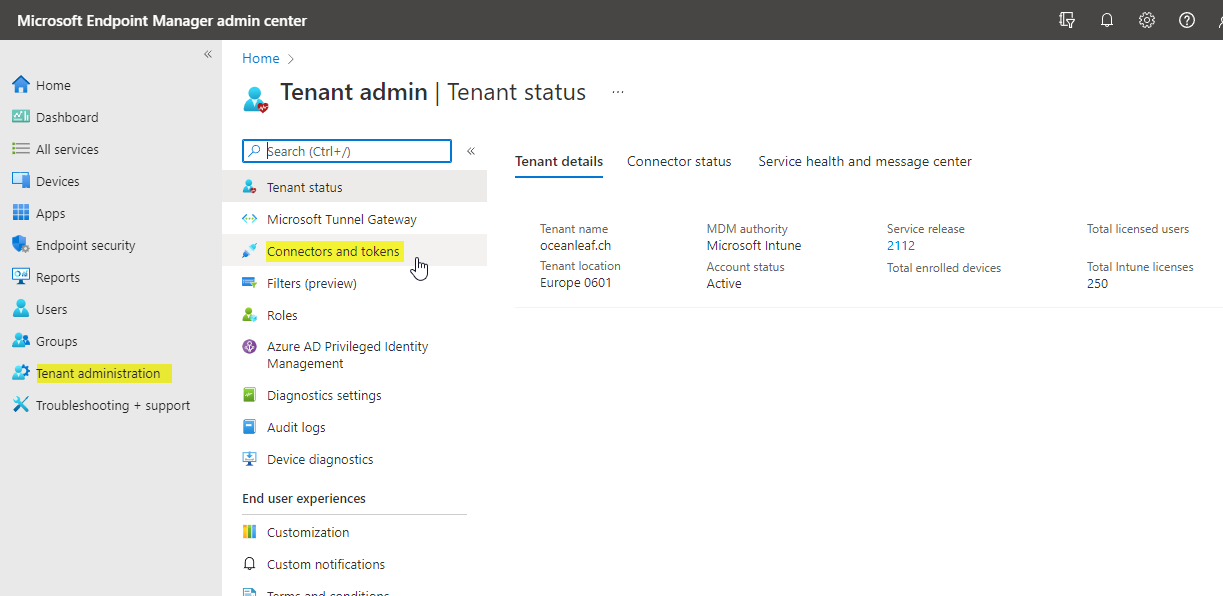
Task: Click inside the Search field
Action: [346, 150]
